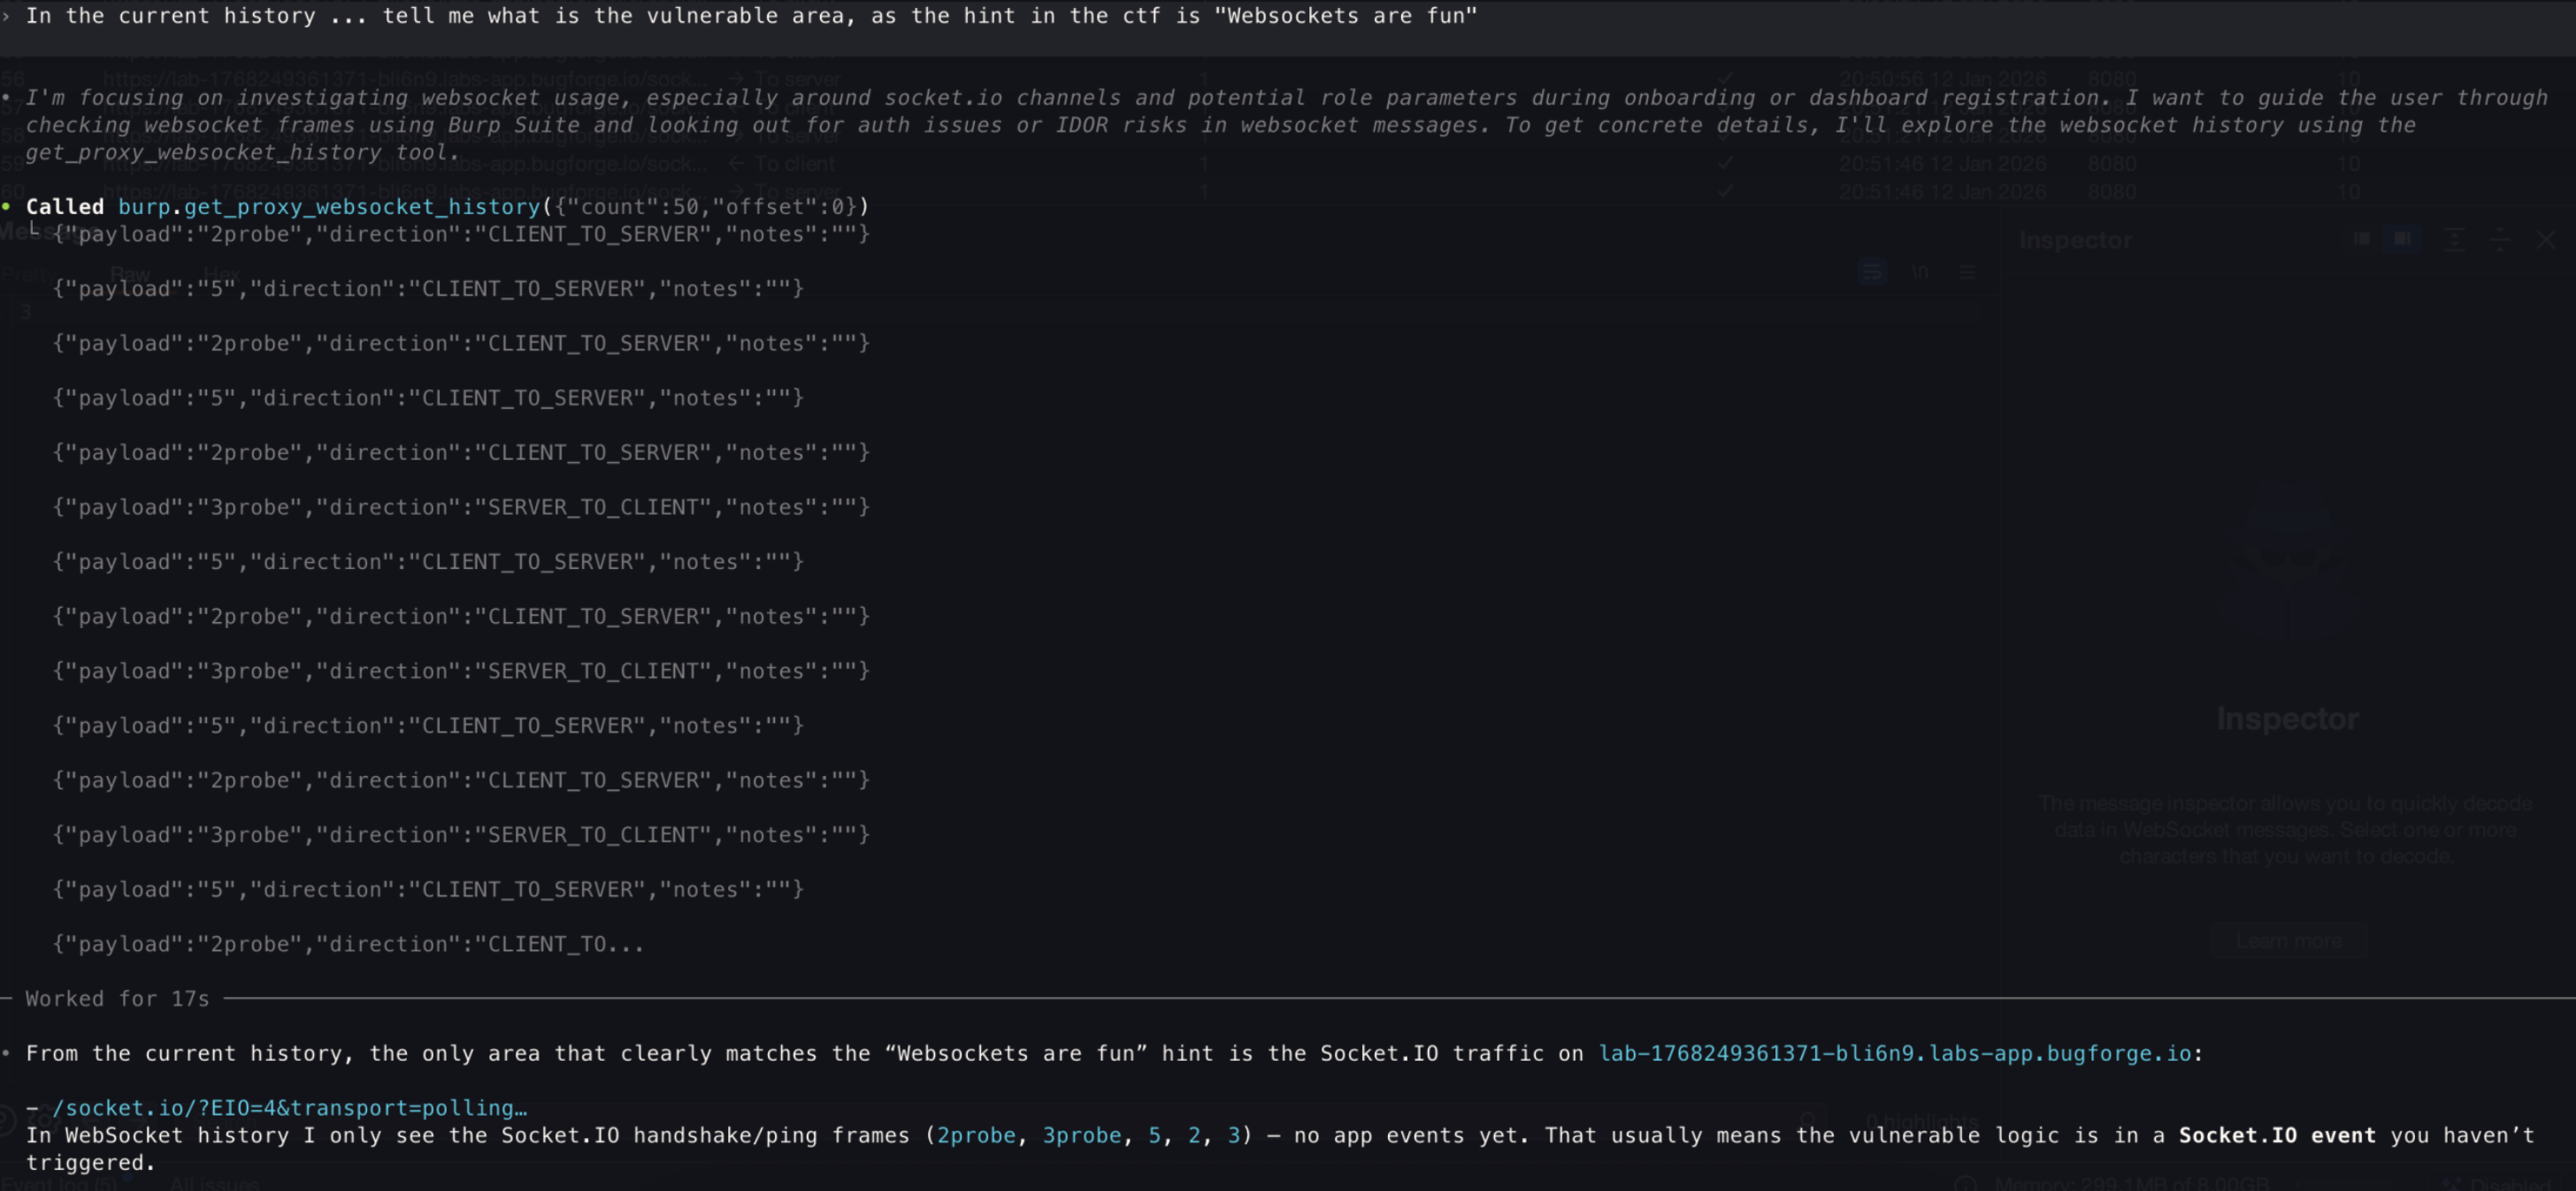This screenshot has width=2576, height=1191.
Task: Click the 3probe payload reference in summary
Action: pyautogui.click(x=1081, y=1135)
